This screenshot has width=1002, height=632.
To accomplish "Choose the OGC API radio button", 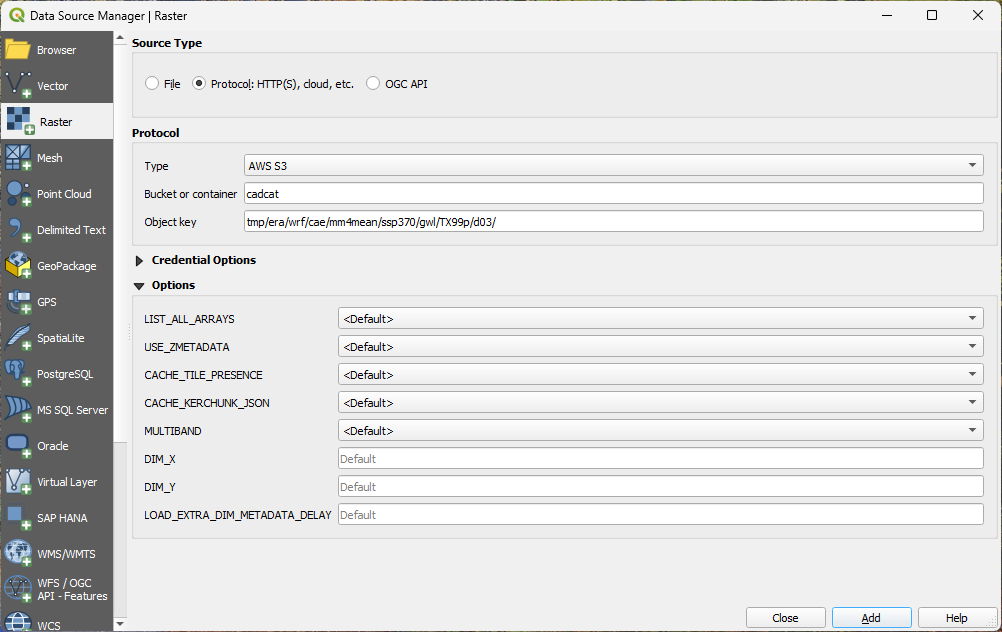I will [373, 84].
